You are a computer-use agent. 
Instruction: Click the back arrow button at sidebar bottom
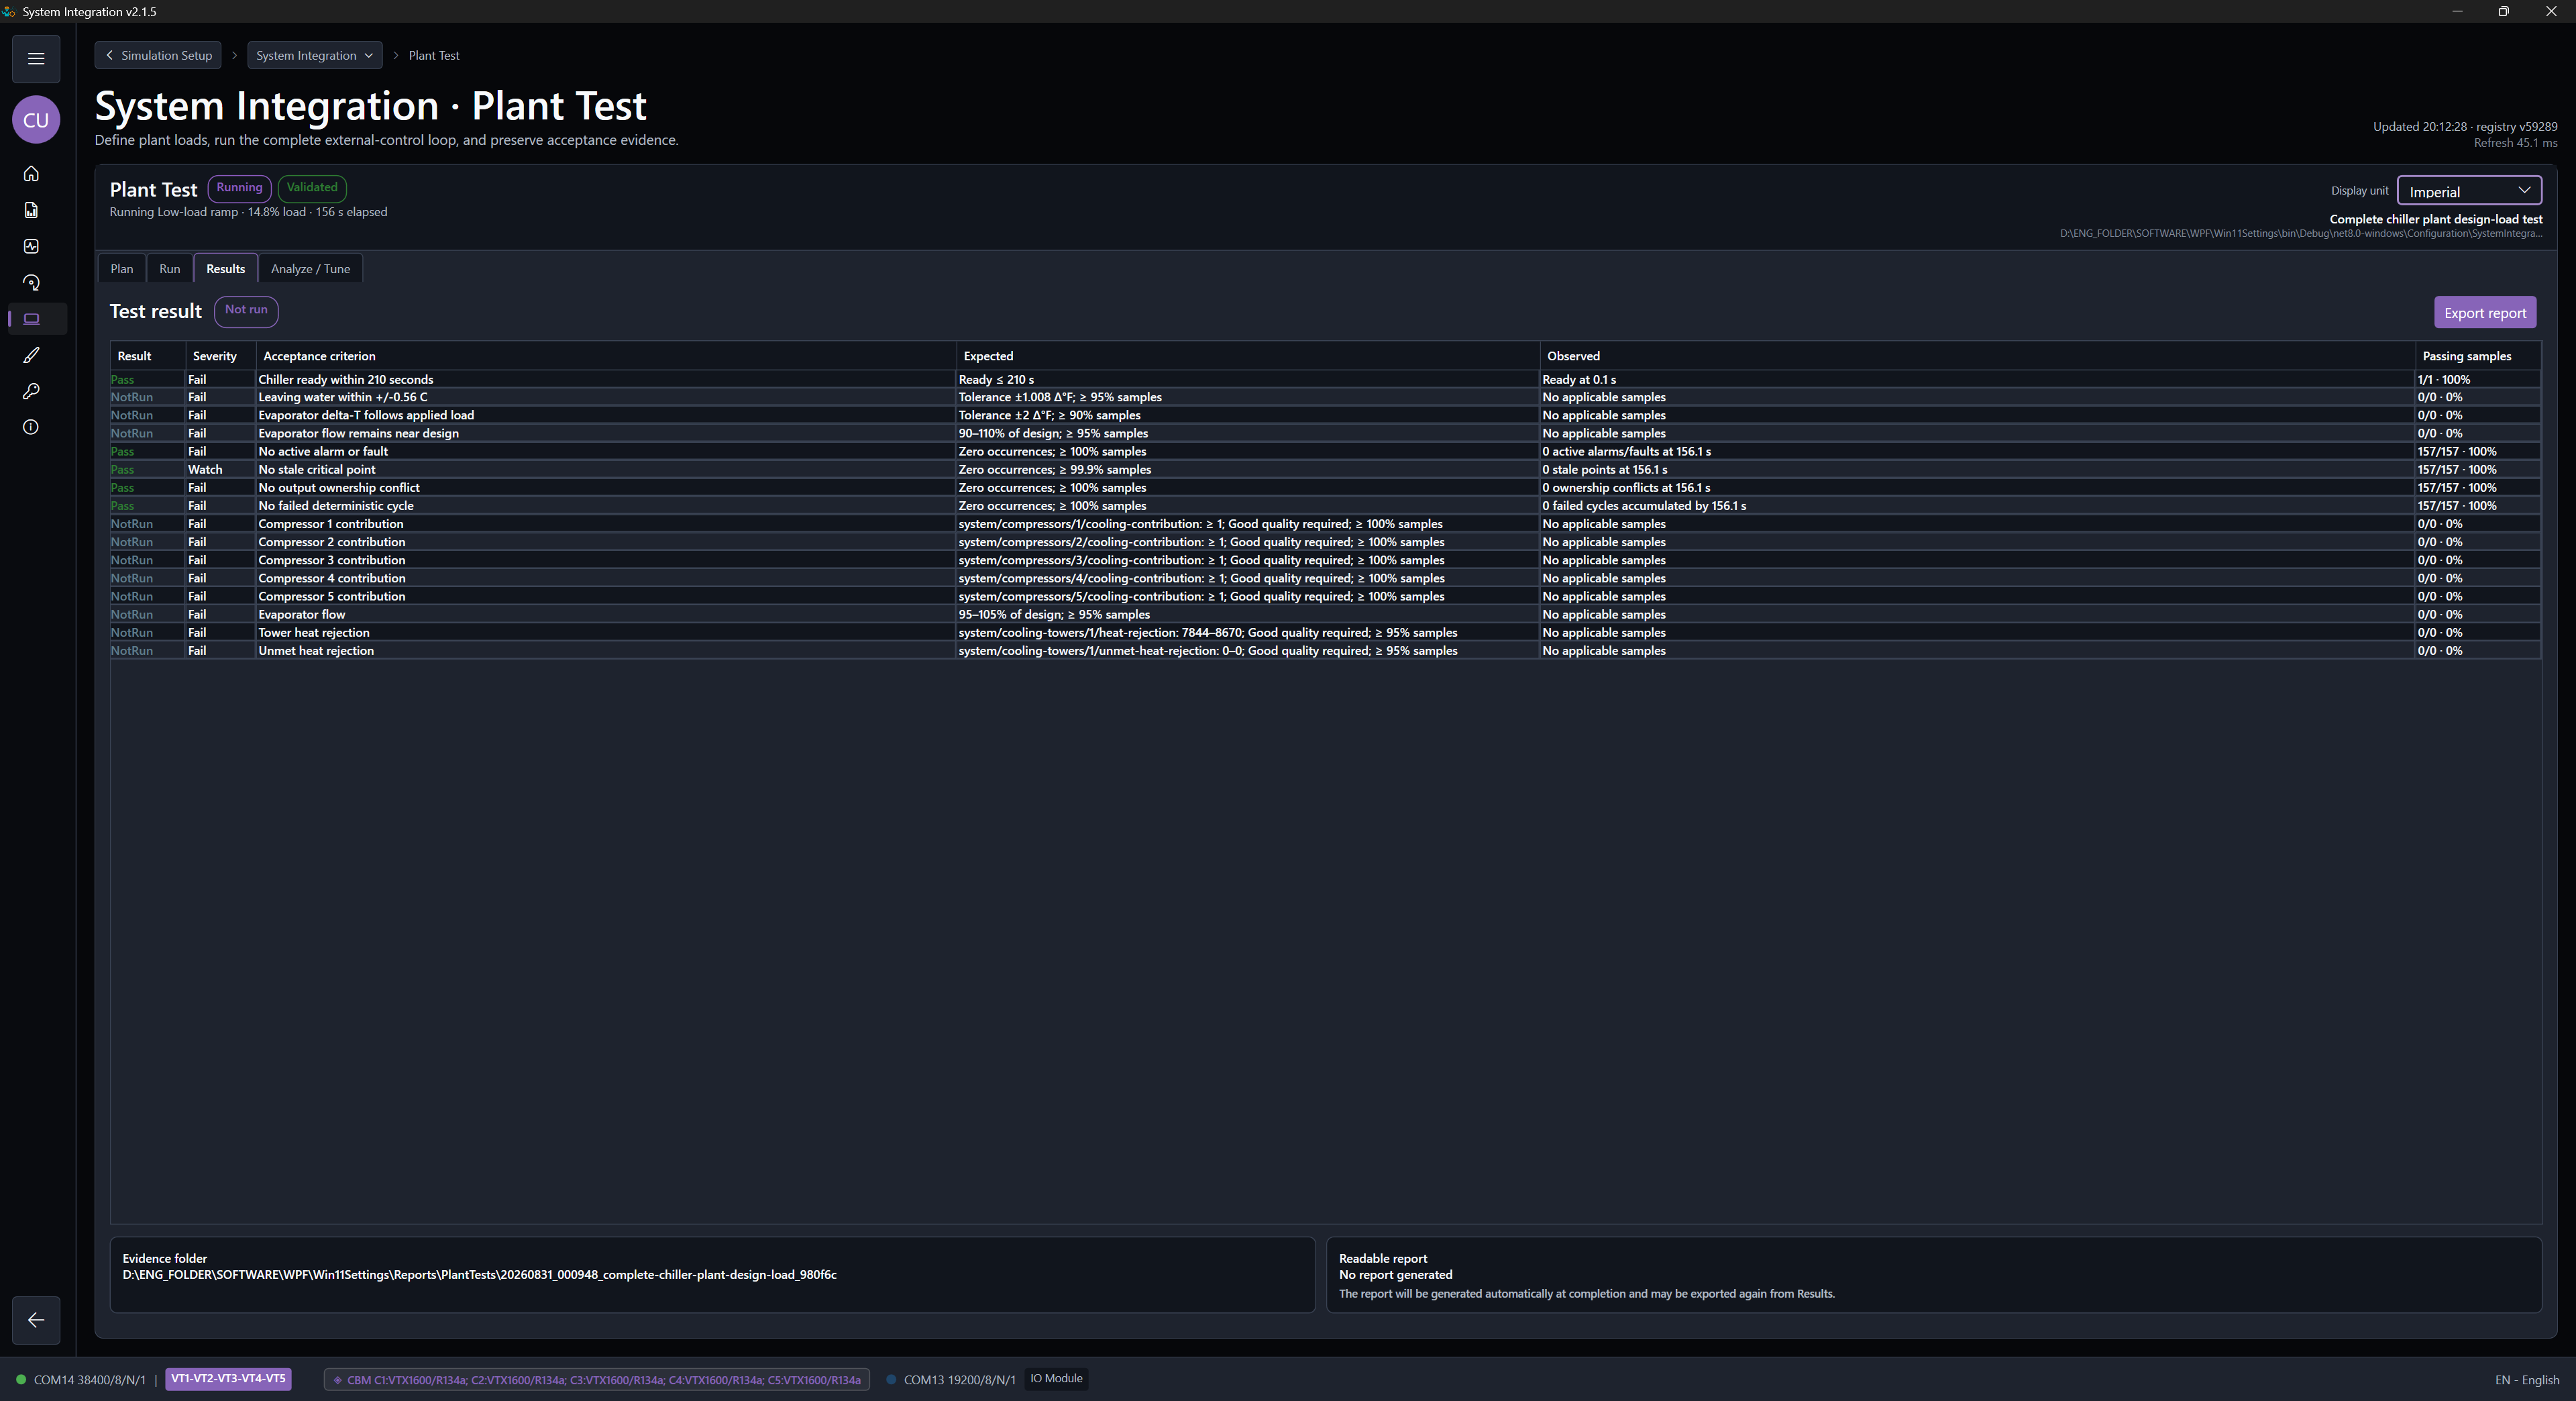click(36, 1320)
